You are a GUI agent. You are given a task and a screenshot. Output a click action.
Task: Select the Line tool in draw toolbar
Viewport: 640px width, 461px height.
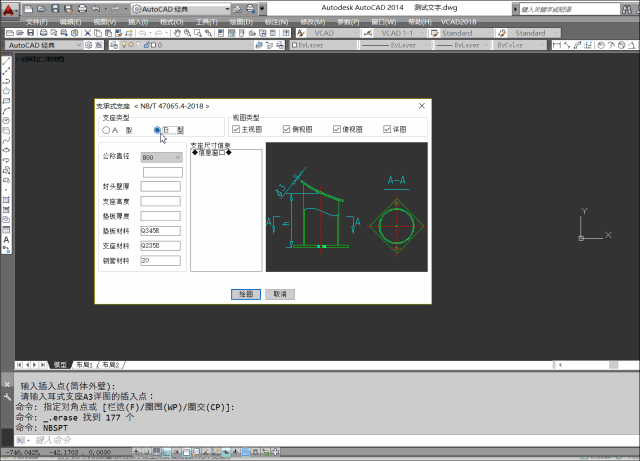[6, 62]
